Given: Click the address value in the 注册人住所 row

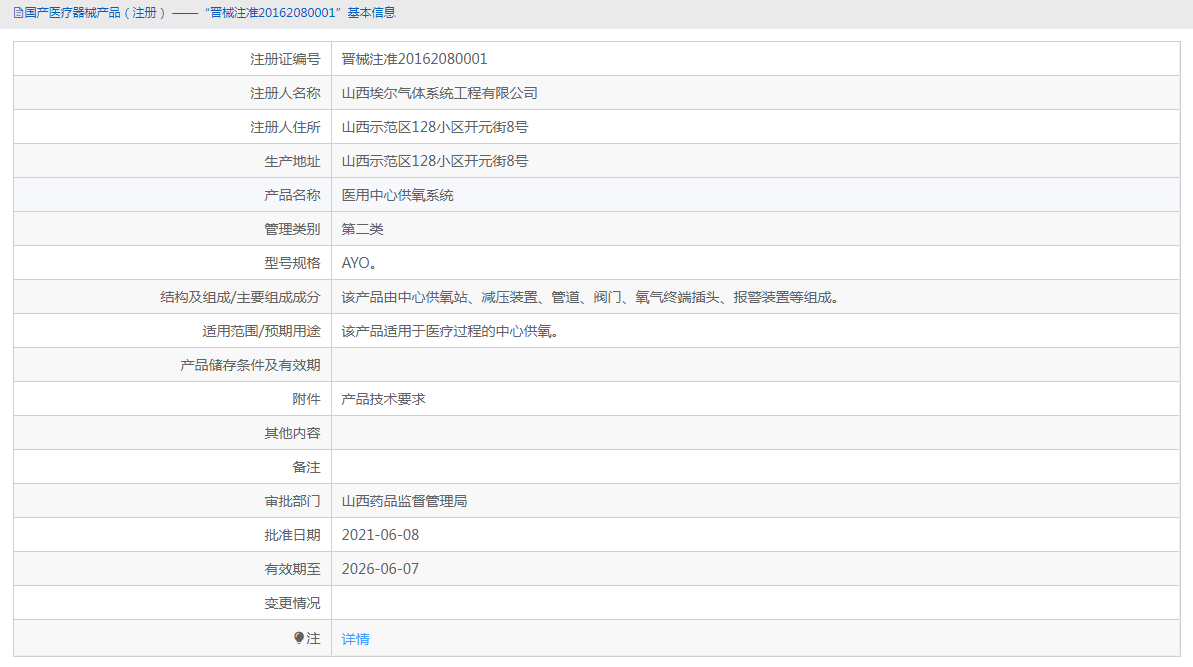Looking at the screenshot, I should coord(434,127).
